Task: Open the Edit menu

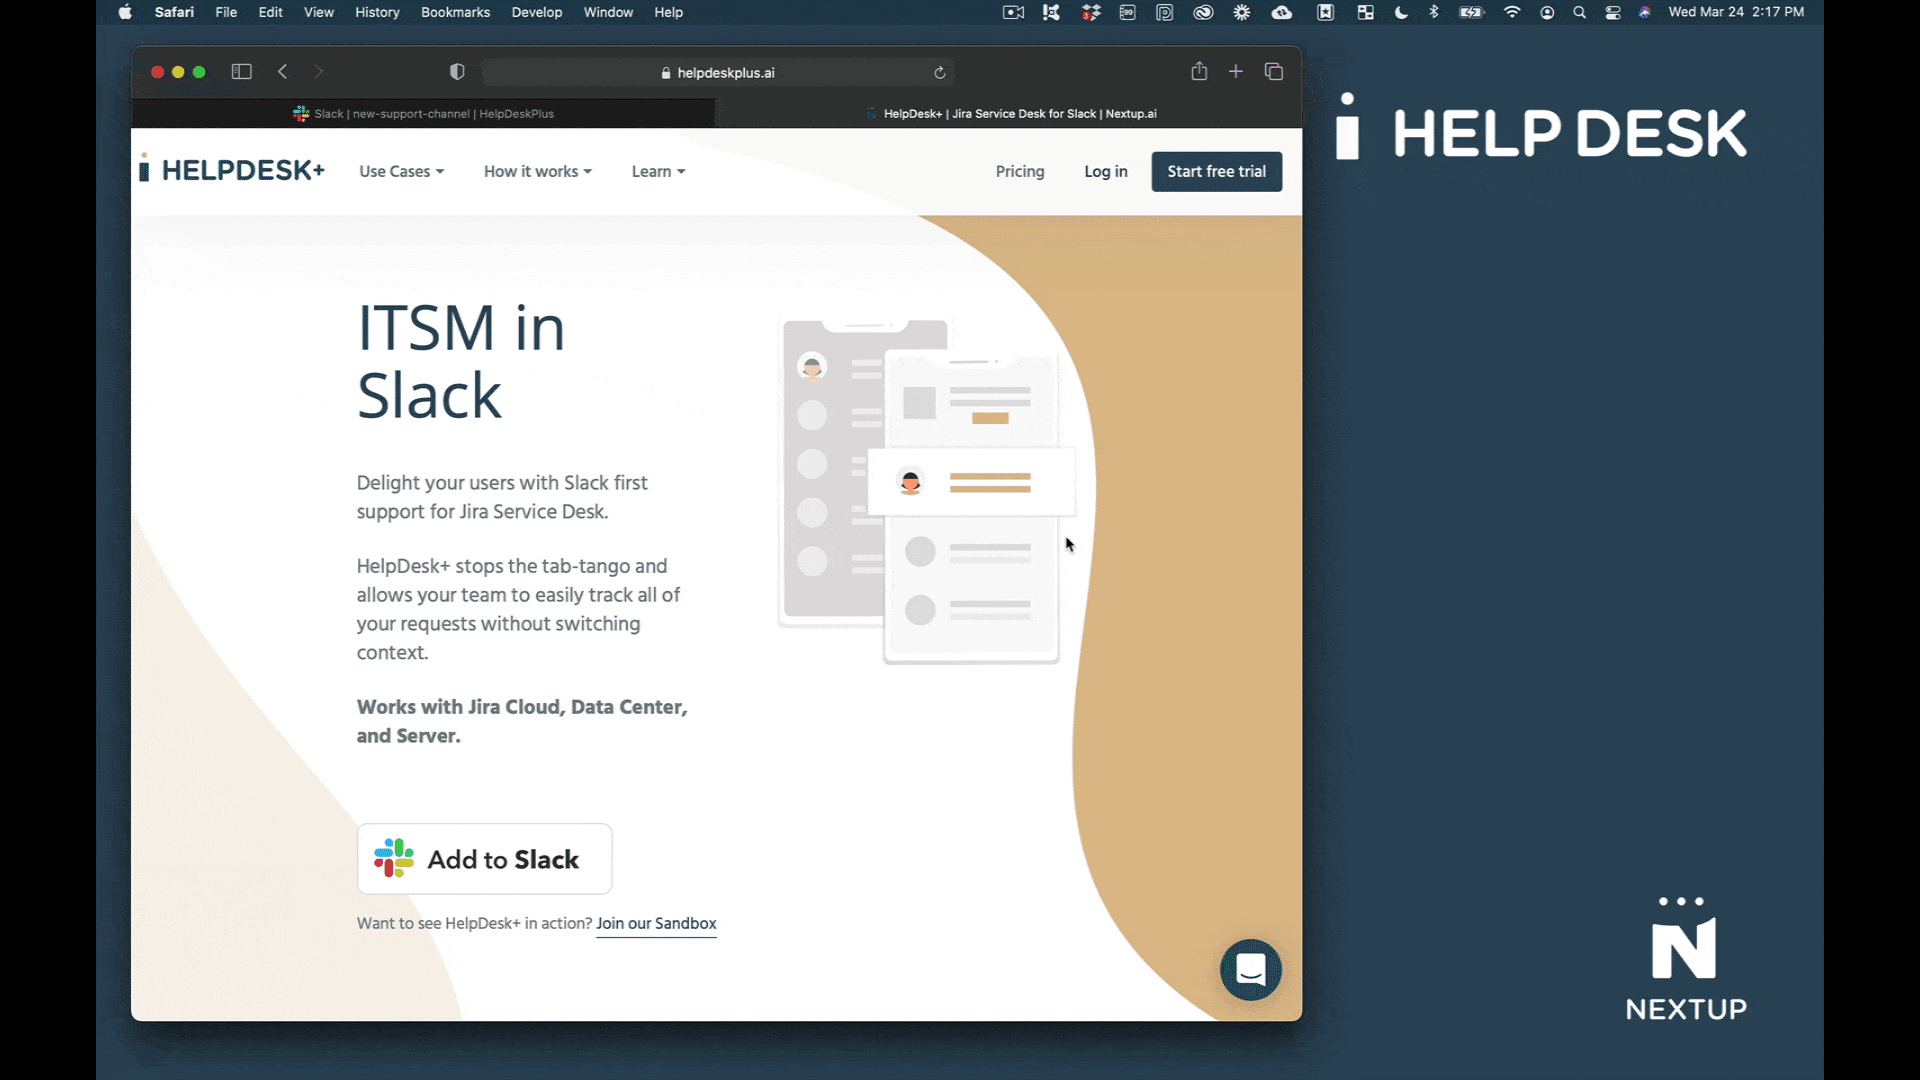Action: click(270, 12)
